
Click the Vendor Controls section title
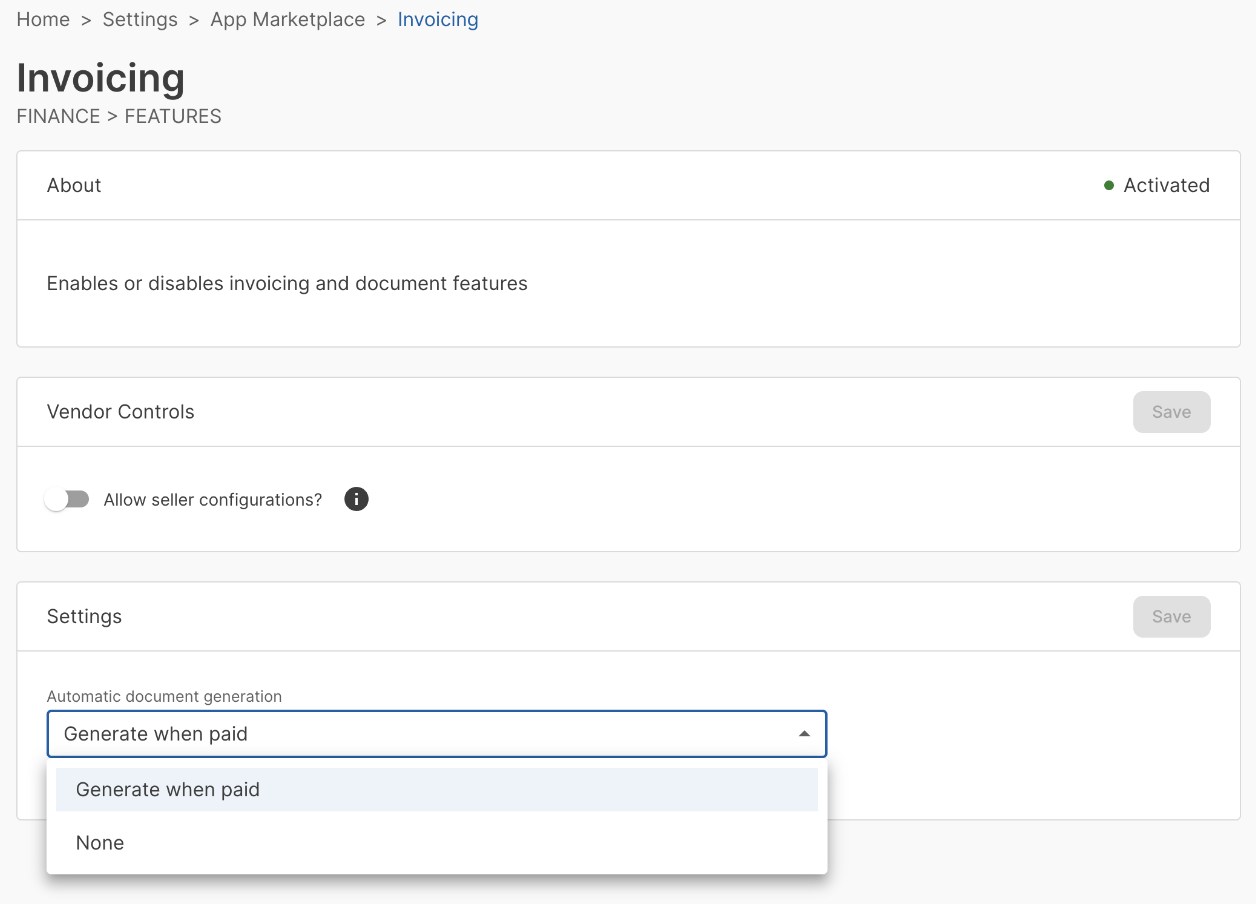tap(121, 412)
